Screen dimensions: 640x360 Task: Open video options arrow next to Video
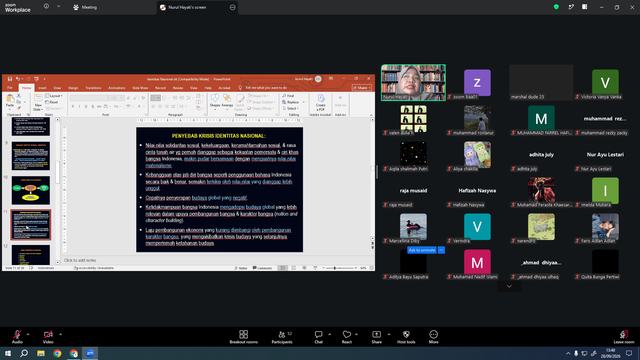tap(60, 334)
